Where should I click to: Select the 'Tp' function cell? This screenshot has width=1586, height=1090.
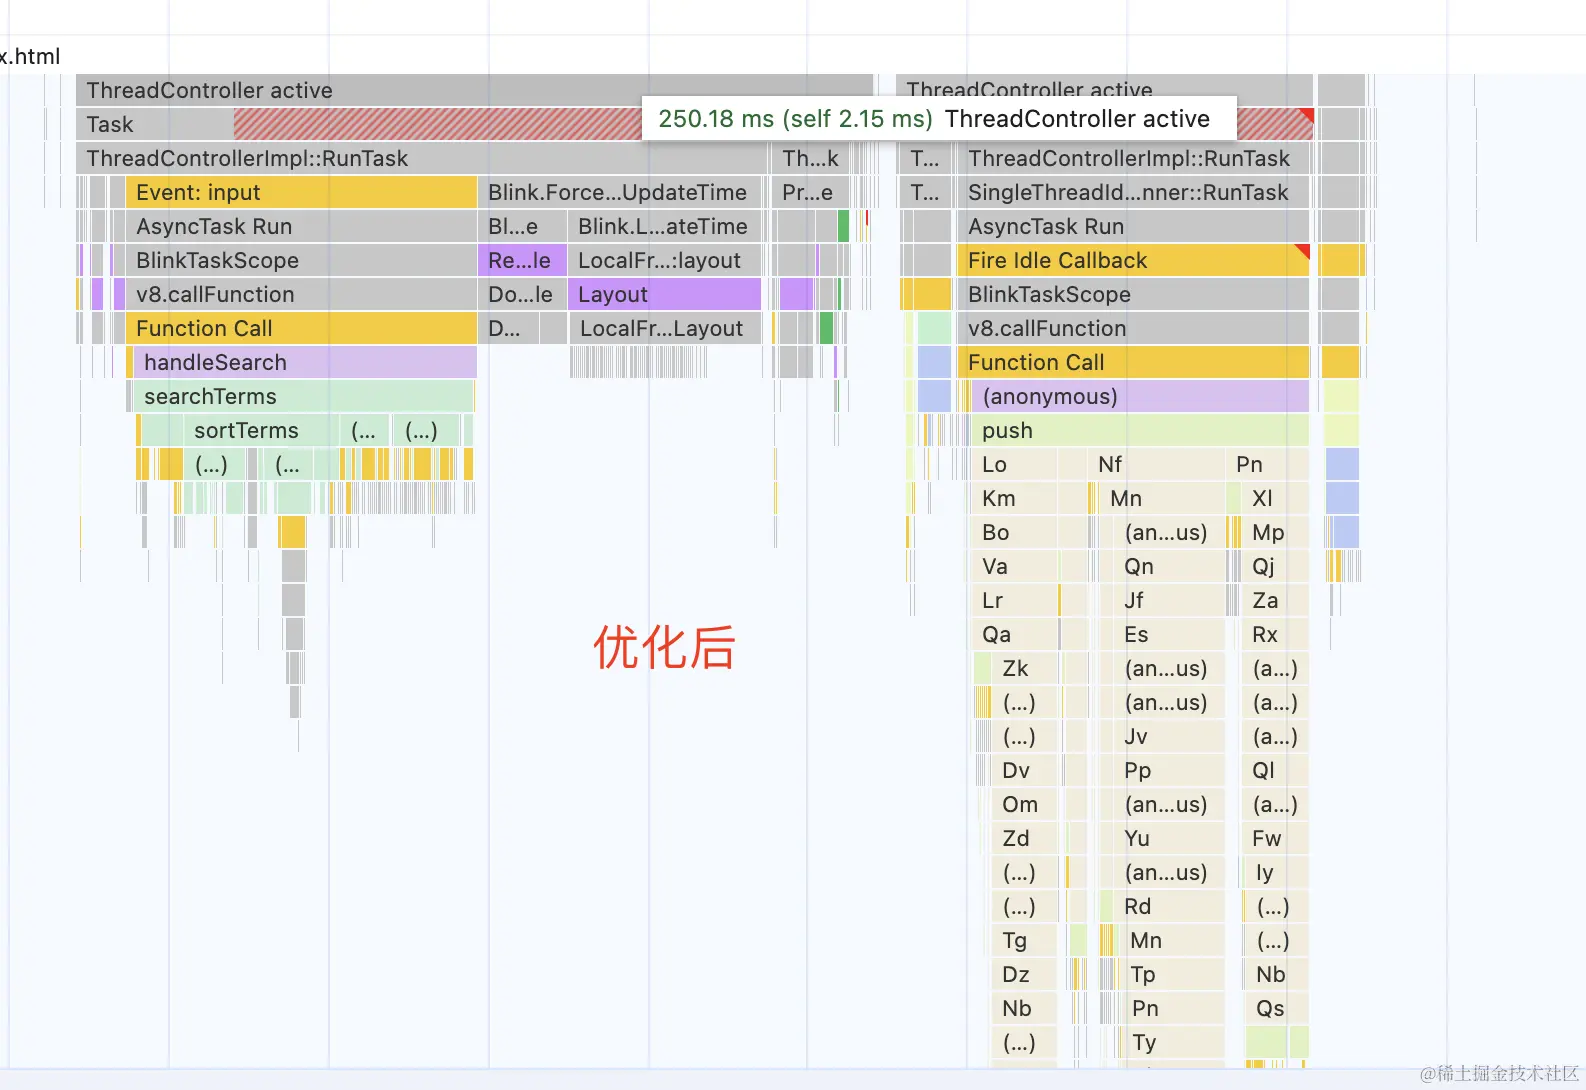[1170, 974]
